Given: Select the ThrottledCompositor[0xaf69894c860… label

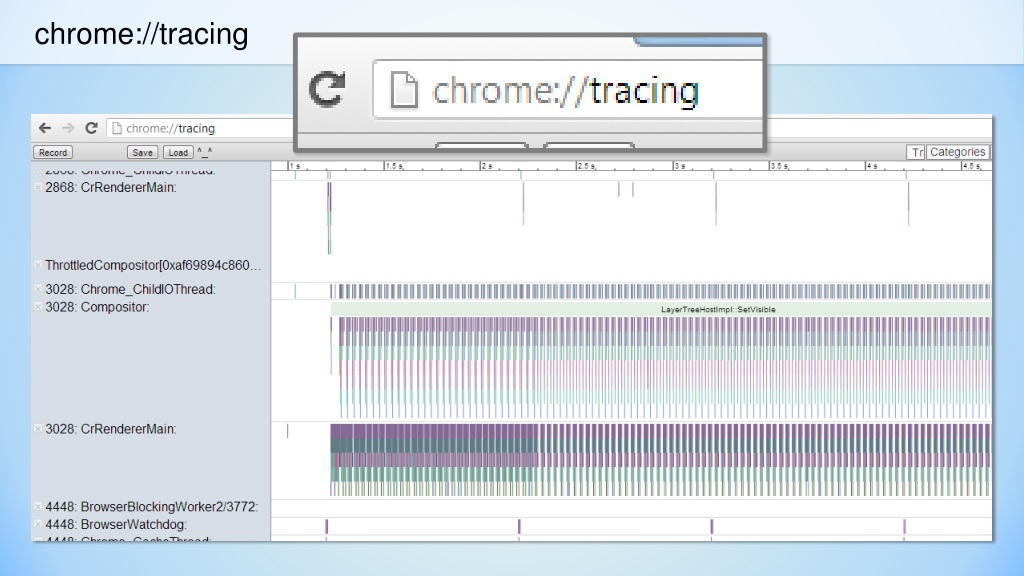Looking at the screenshot, I should click(x=153, y=265).
